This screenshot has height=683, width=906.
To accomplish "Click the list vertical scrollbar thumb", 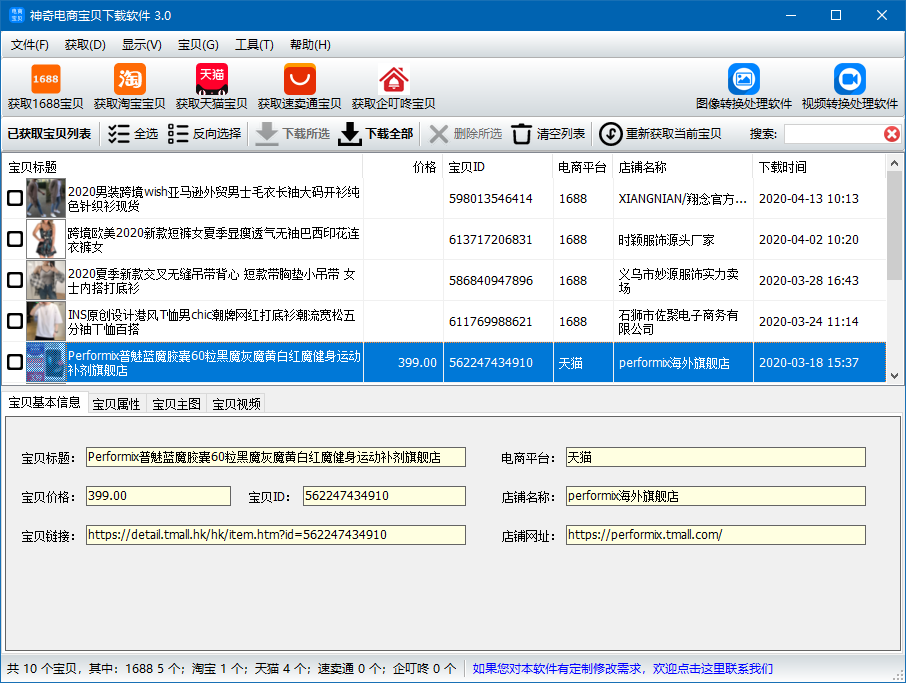I will click(x=894, y=225).
